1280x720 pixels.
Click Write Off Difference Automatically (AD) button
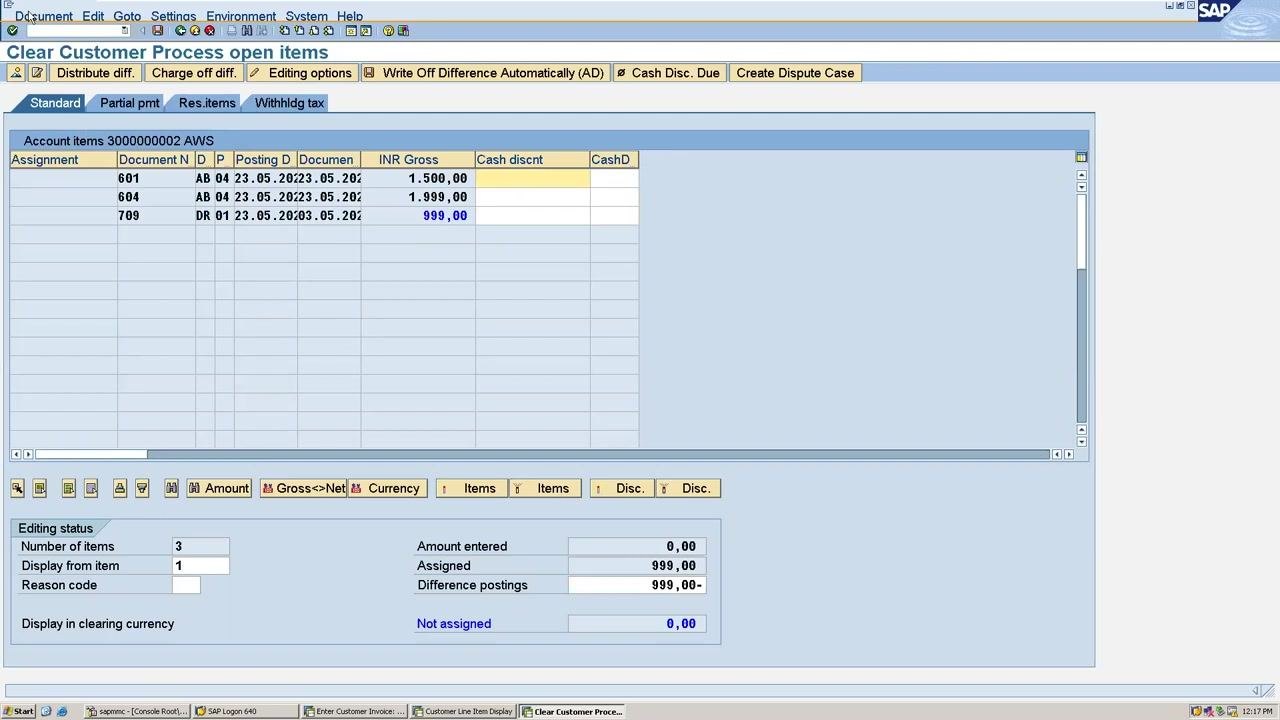(484, 73)
